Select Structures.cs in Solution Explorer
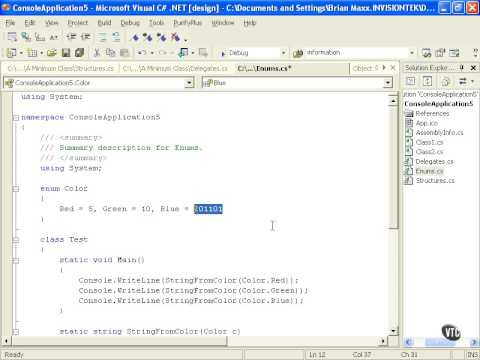Viewport: 480px width, 360px height. [435, 181]
